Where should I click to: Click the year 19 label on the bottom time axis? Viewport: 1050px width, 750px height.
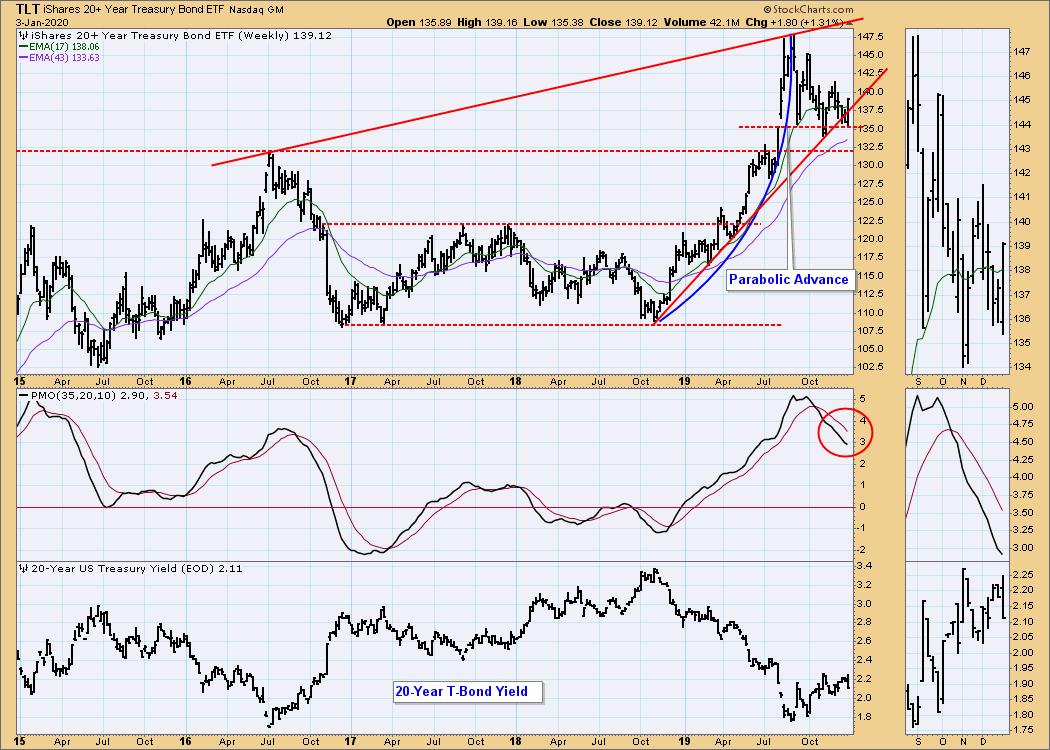684,741
